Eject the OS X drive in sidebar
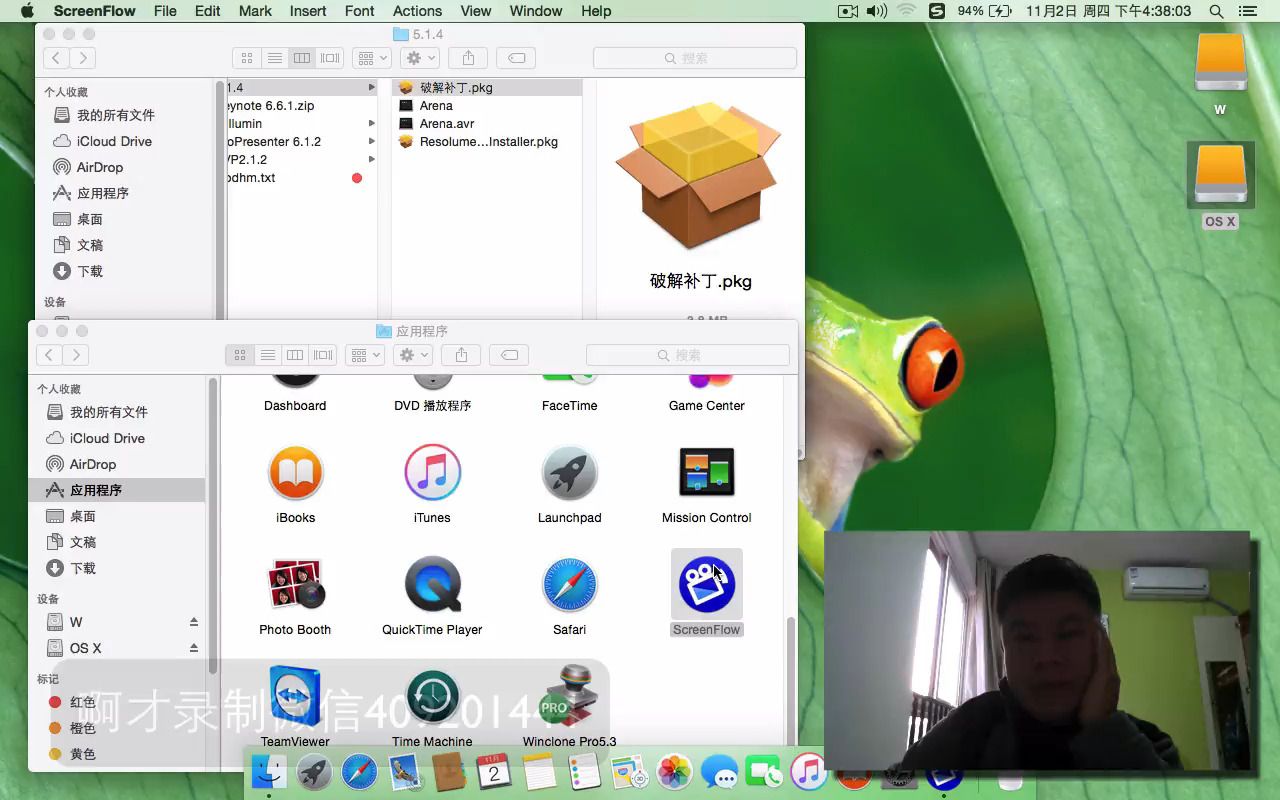 coord(194,648)
